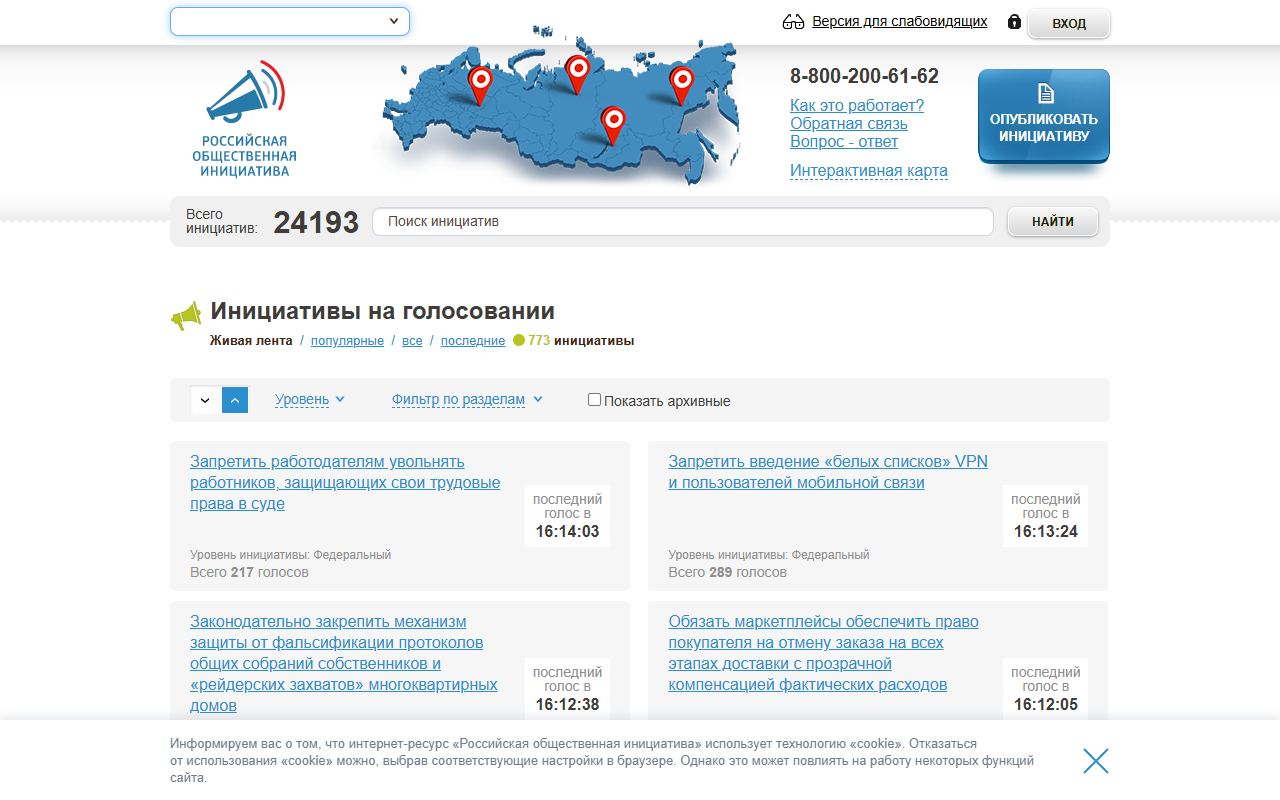The width and height of the screenshot is (1280, 800).
Task: Click the northern-center red map pin
Action: [577, 74]
